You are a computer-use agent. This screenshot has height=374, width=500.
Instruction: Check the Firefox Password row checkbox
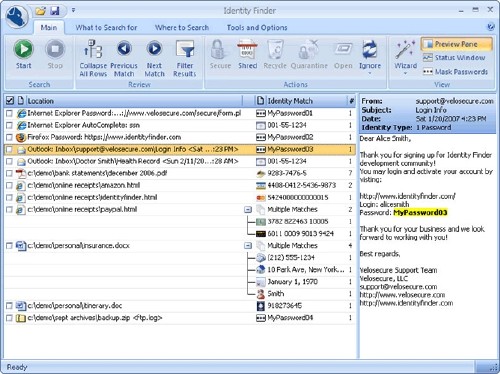(x=9, y=137)
